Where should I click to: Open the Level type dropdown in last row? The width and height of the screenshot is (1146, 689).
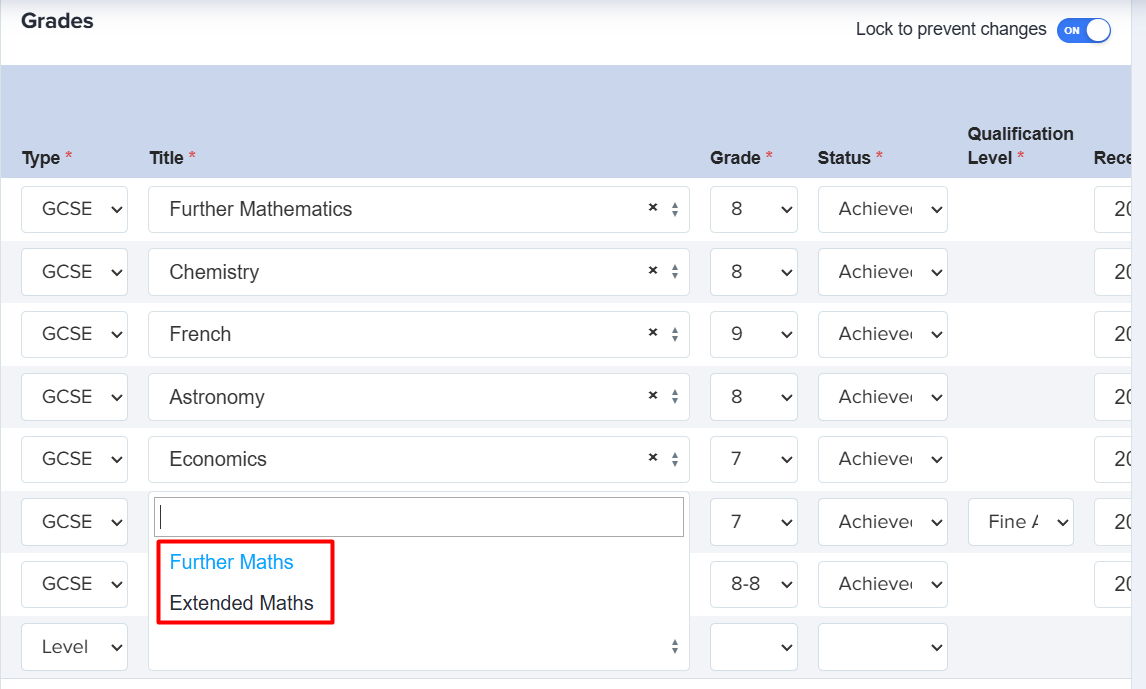pyautogui.click(x=74, y=647)
